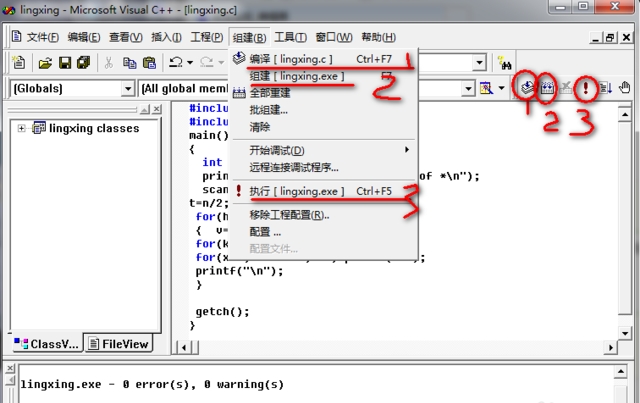Click editor vertical scrollbar down arrow
The width and height of the screenshot is (640, 403).
click(625, 333)
